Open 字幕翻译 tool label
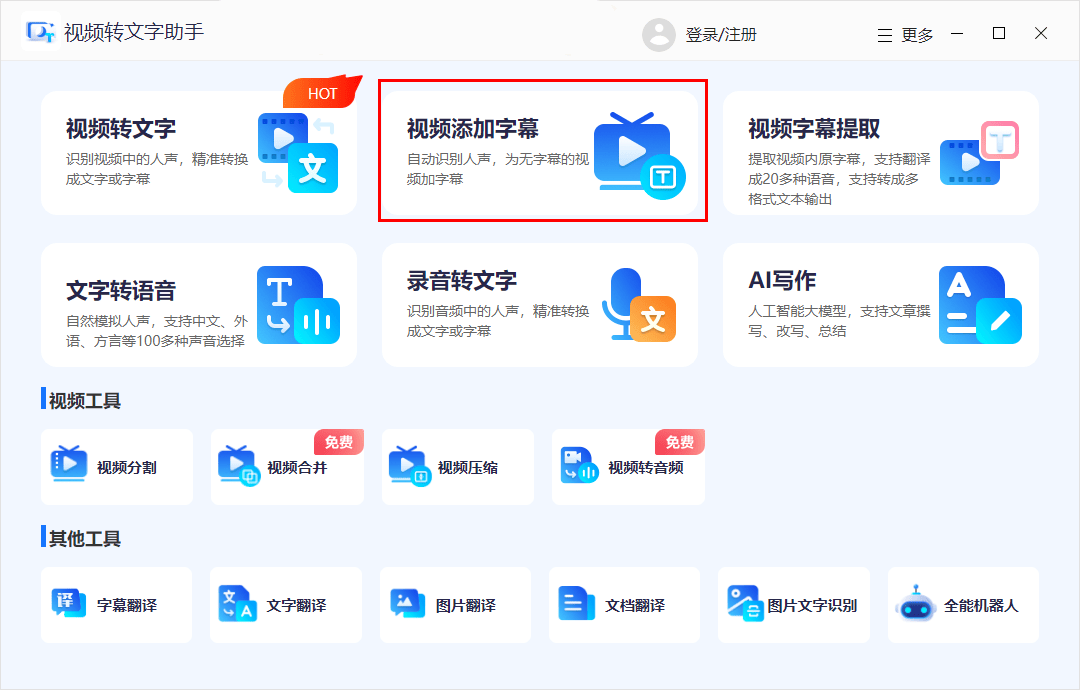The image size is (1080, 690). [127, 605]
